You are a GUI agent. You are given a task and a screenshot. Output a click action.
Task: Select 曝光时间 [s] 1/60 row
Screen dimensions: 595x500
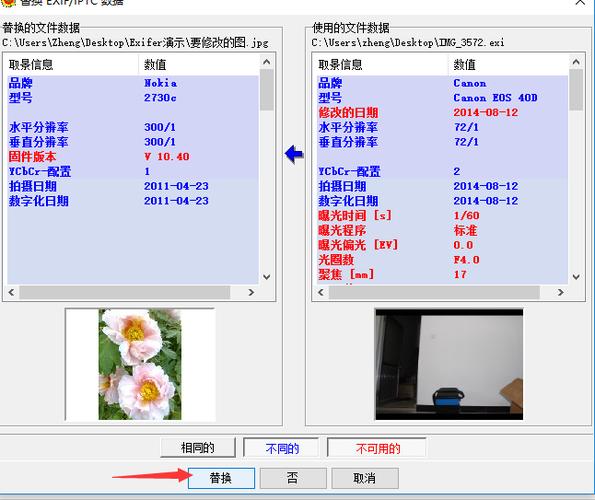coord(442,216)
